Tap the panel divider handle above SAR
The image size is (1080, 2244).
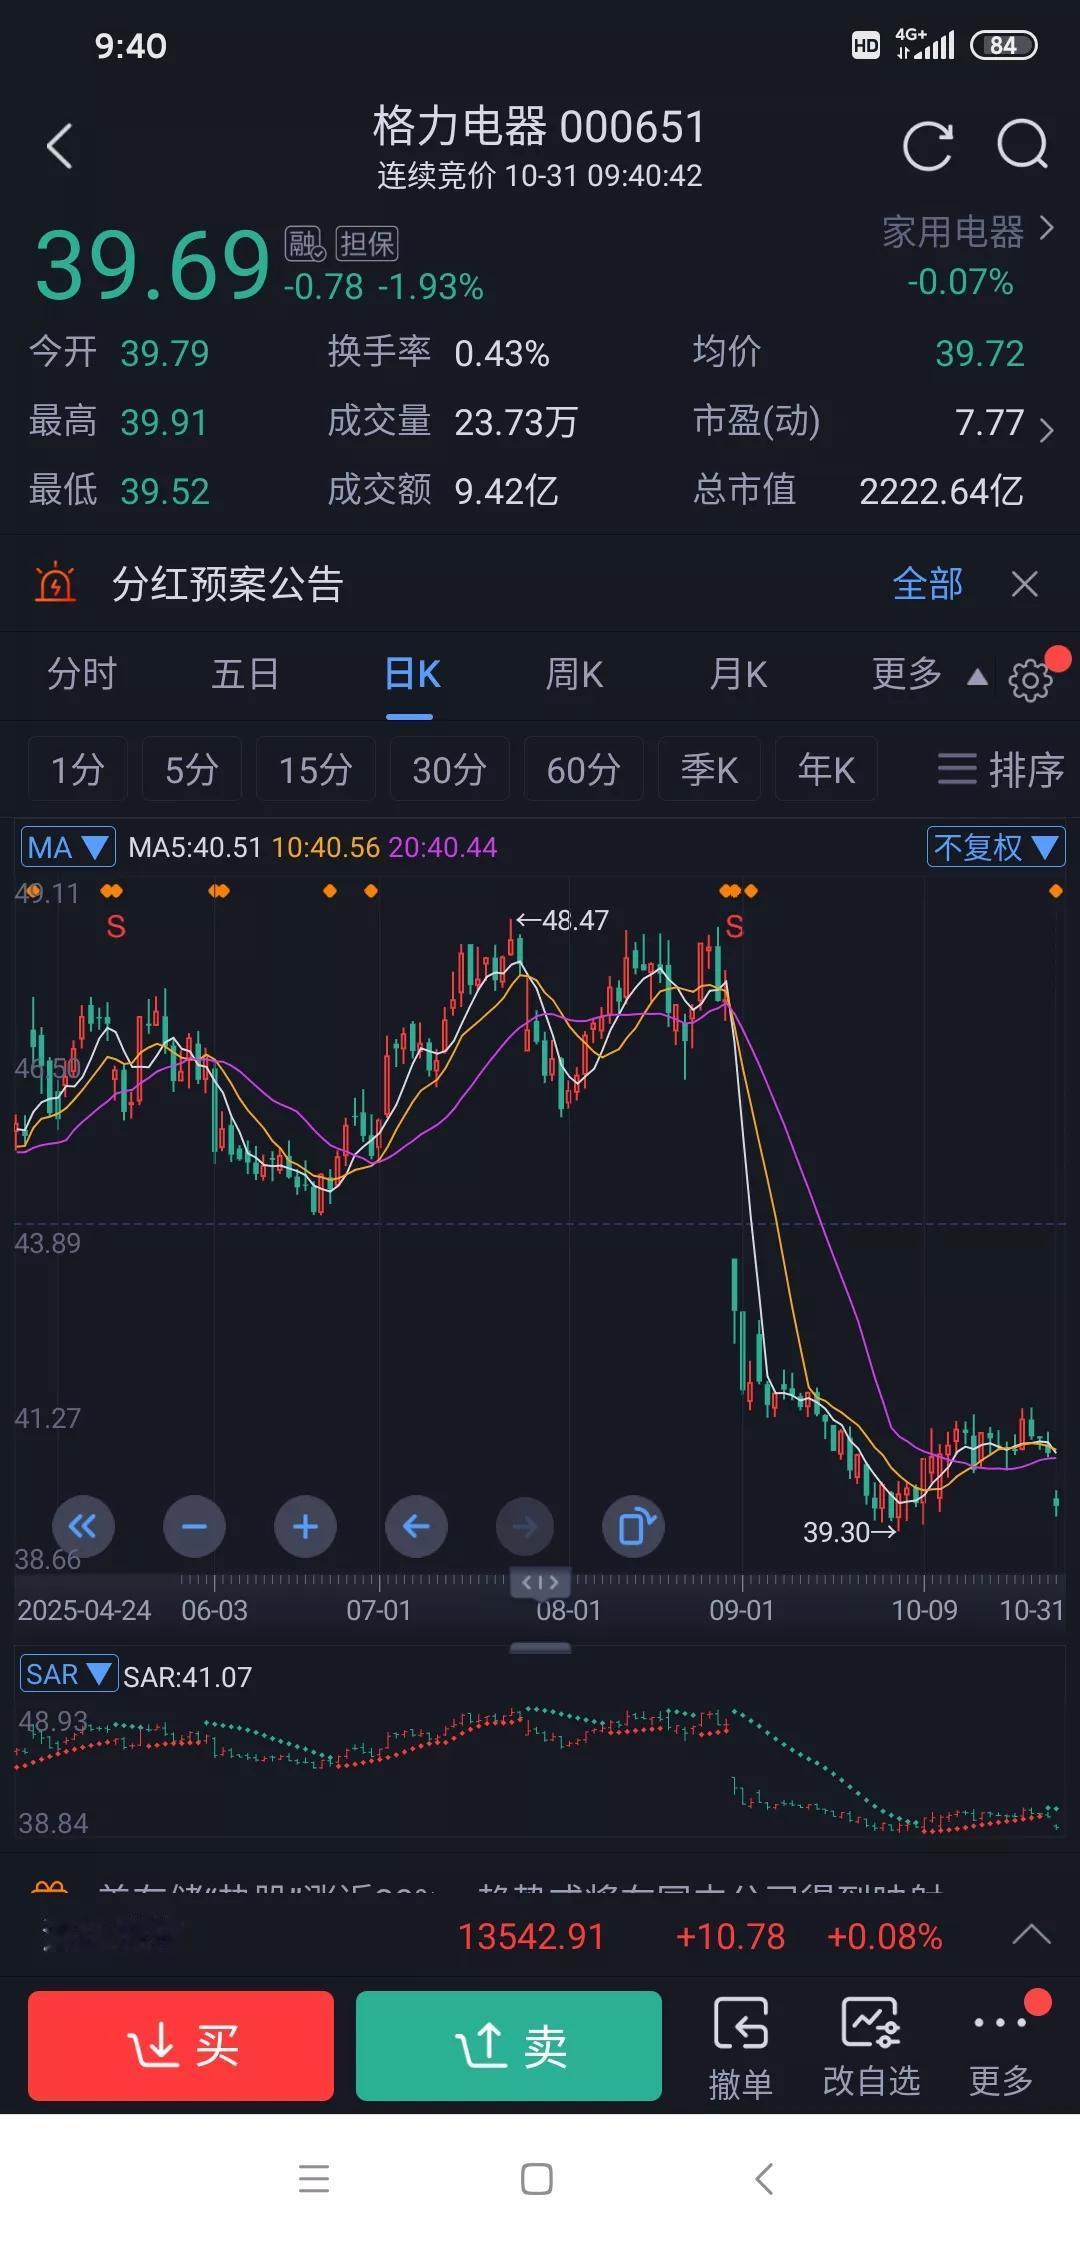tap(540, 1647)
